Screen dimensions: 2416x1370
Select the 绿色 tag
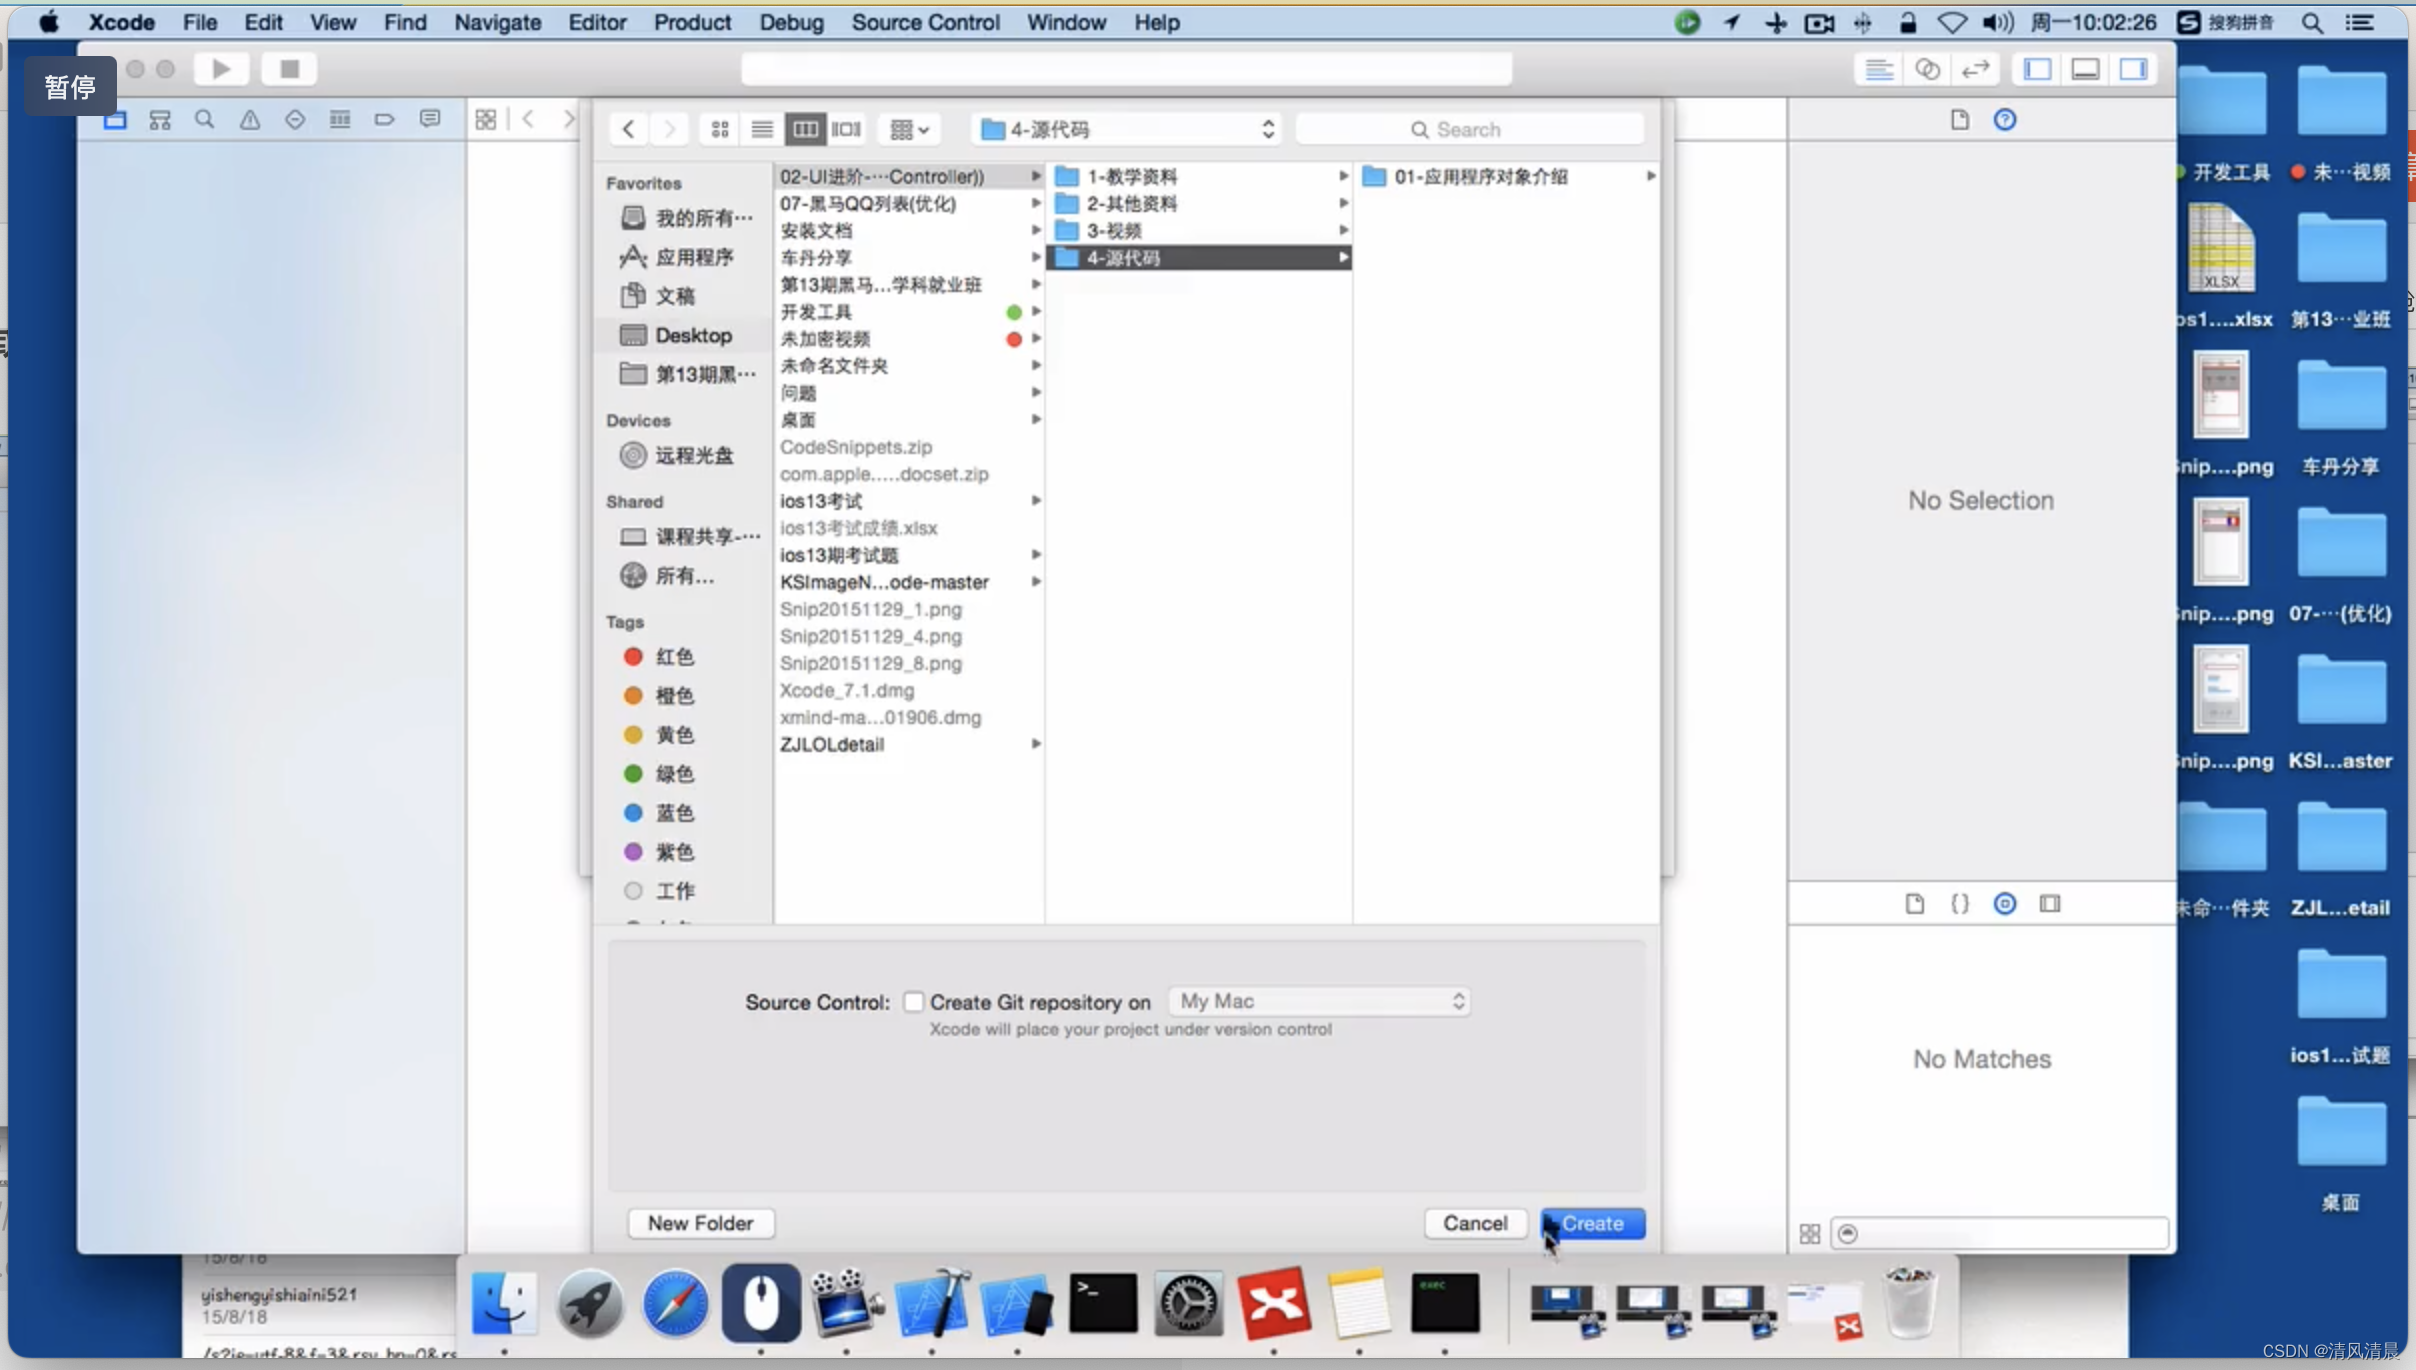coord(660,773)
